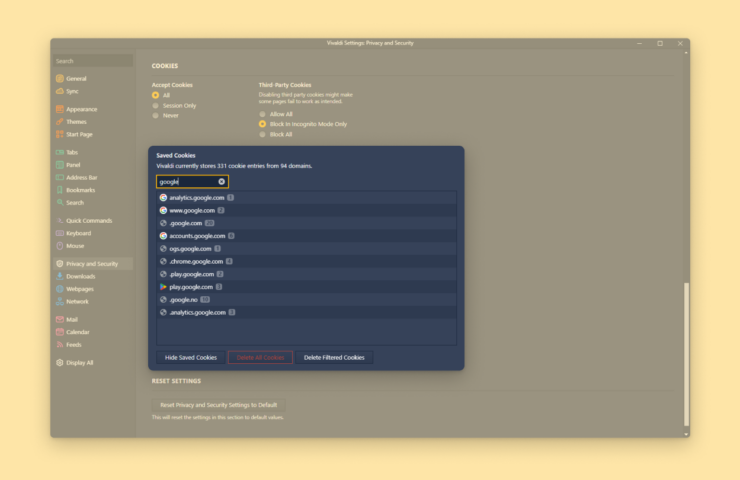Select Block In Incognito Mode Only
The image size is (740, 480).
(x=262, y=124)
